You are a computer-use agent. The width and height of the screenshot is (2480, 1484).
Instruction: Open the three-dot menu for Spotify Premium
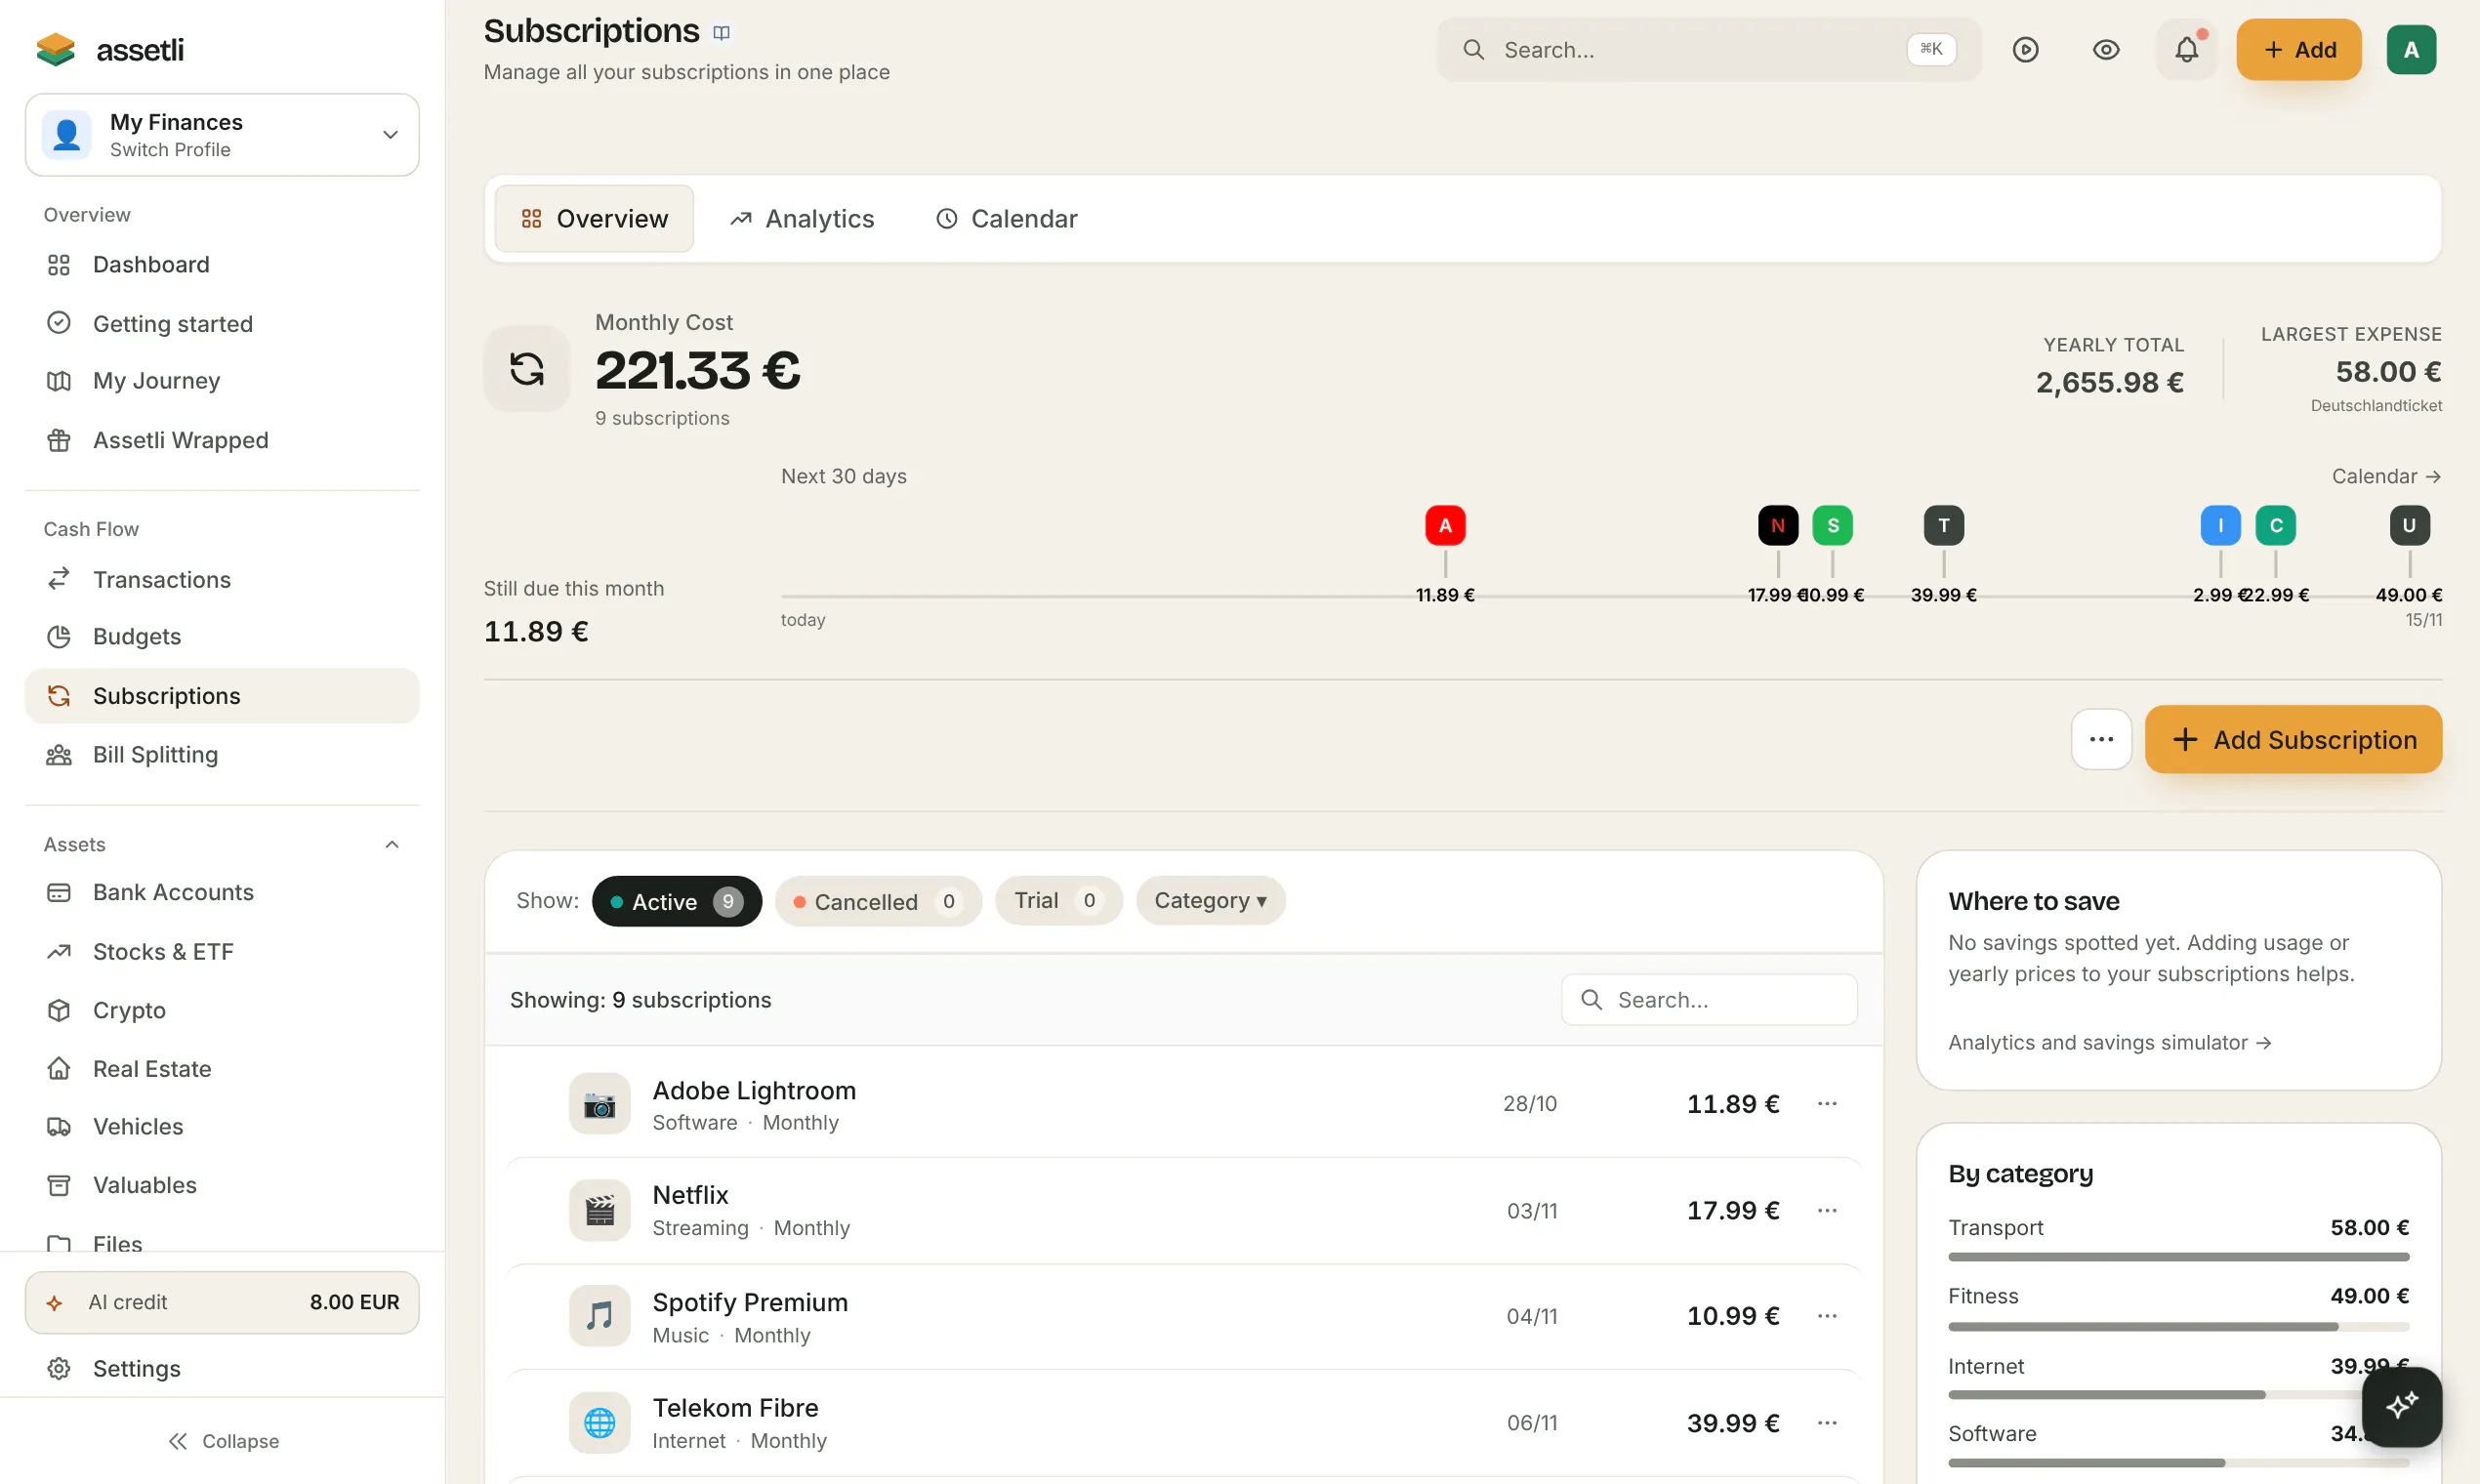point(1826,1316)
